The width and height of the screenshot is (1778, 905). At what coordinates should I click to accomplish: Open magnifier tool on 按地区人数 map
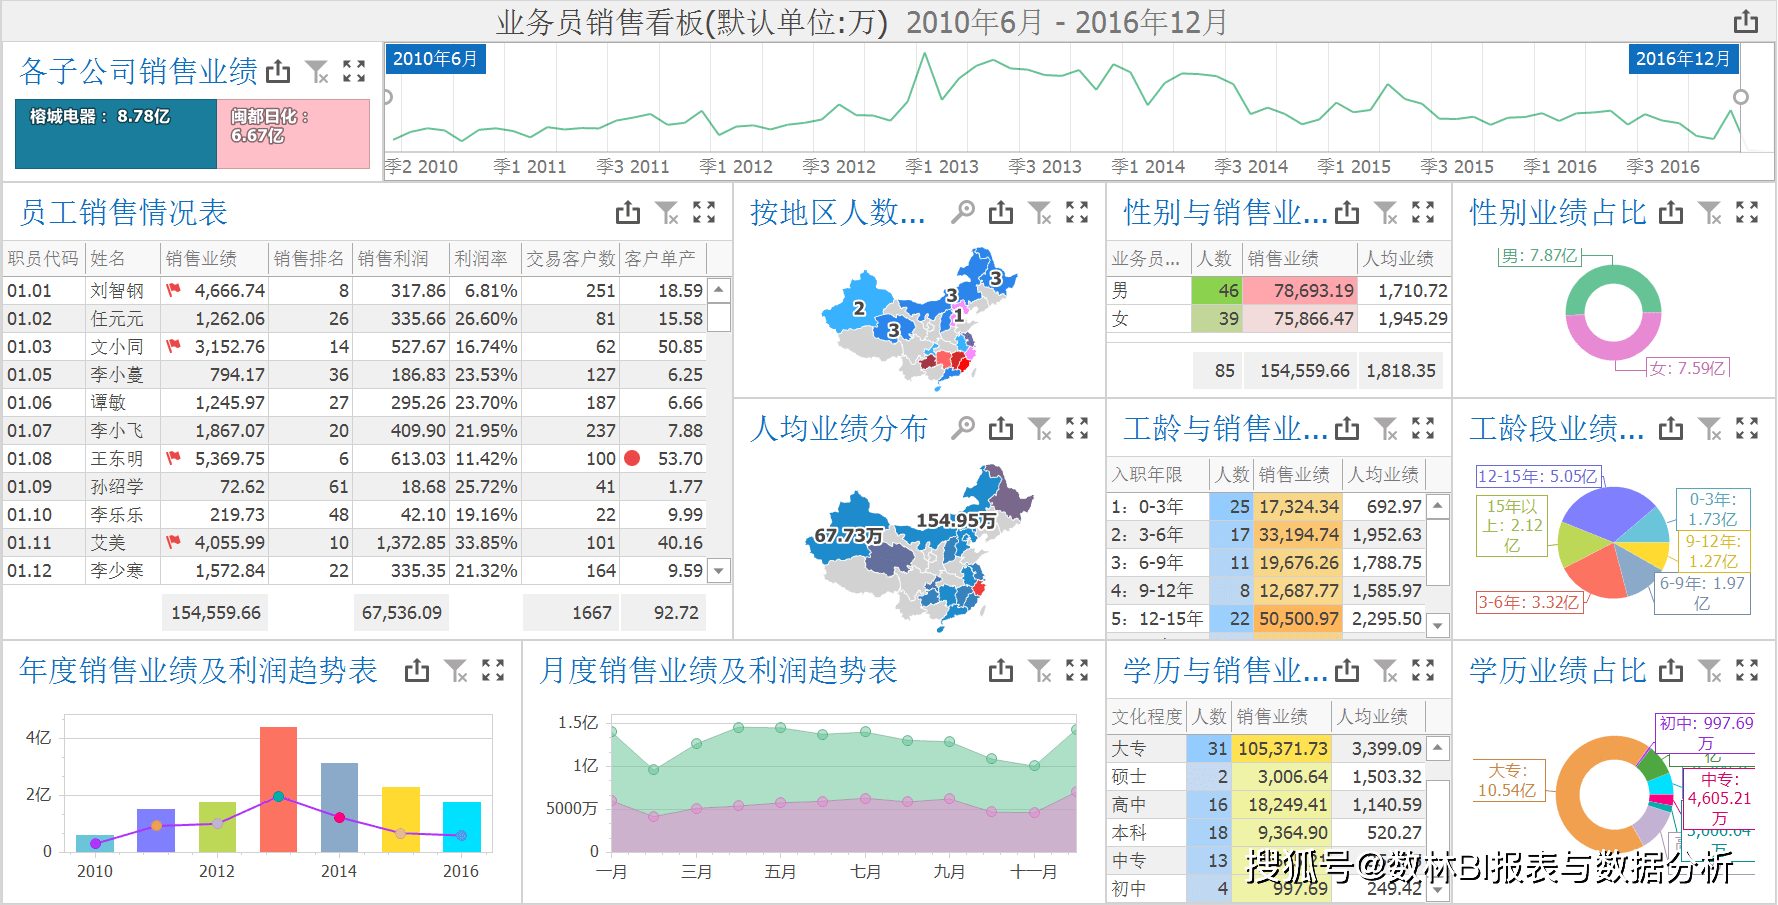click(962, 212)
